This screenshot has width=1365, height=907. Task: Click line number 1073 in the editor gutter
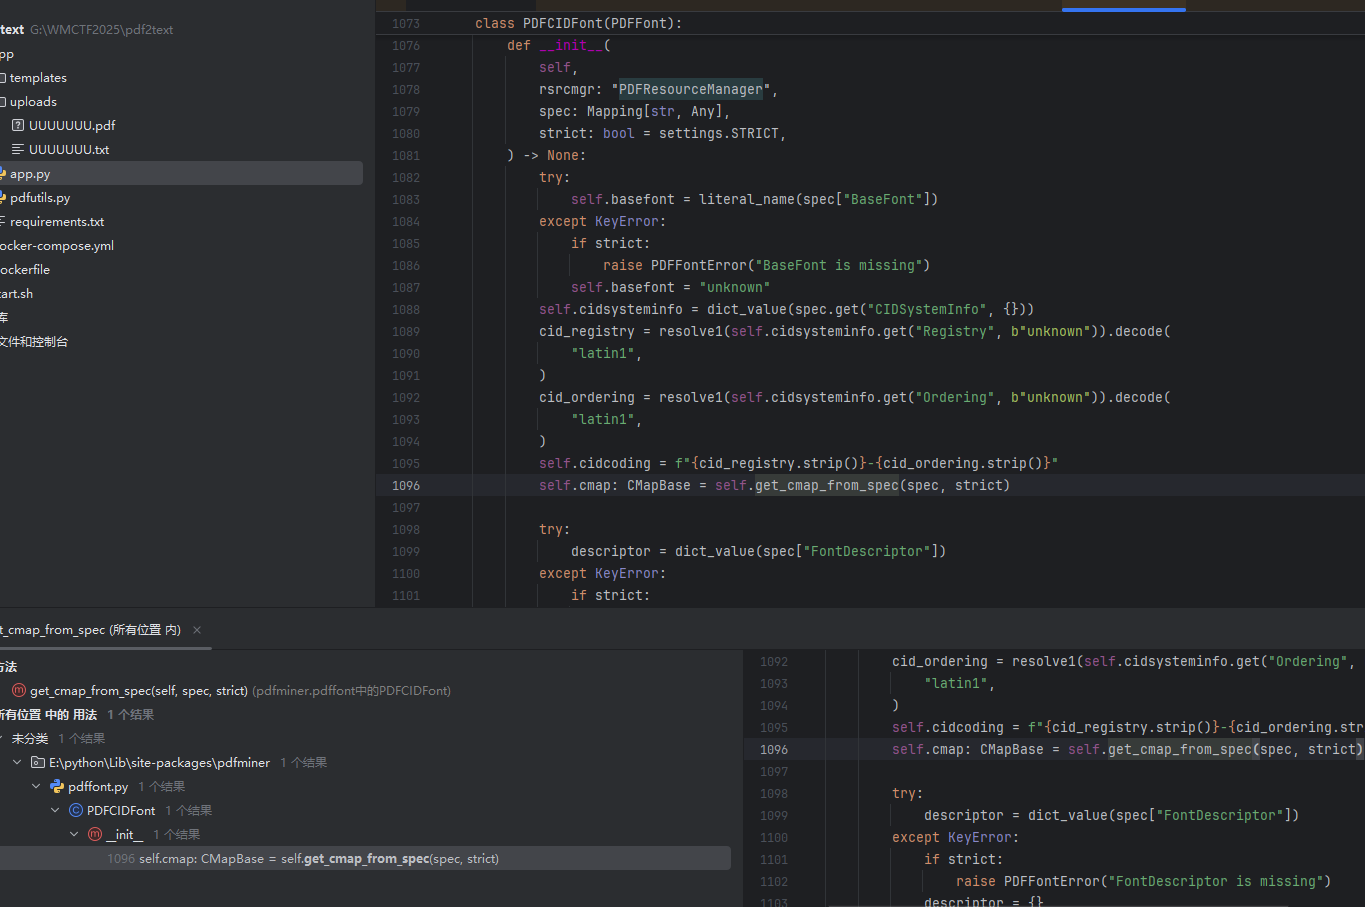tap(406, 23)
